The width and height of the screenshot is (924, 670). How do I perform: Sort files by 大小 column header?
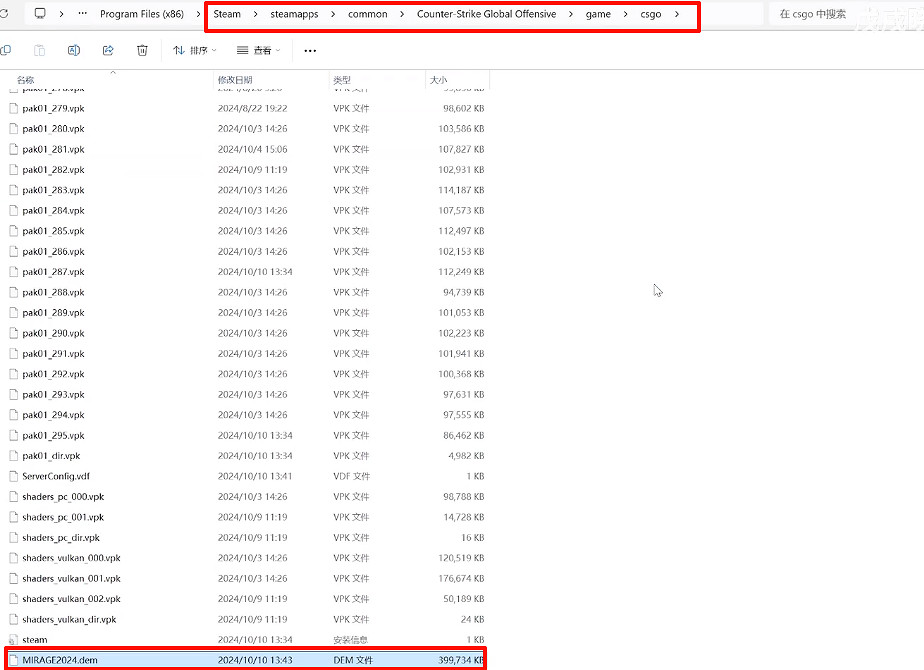(x=439, y=79)
